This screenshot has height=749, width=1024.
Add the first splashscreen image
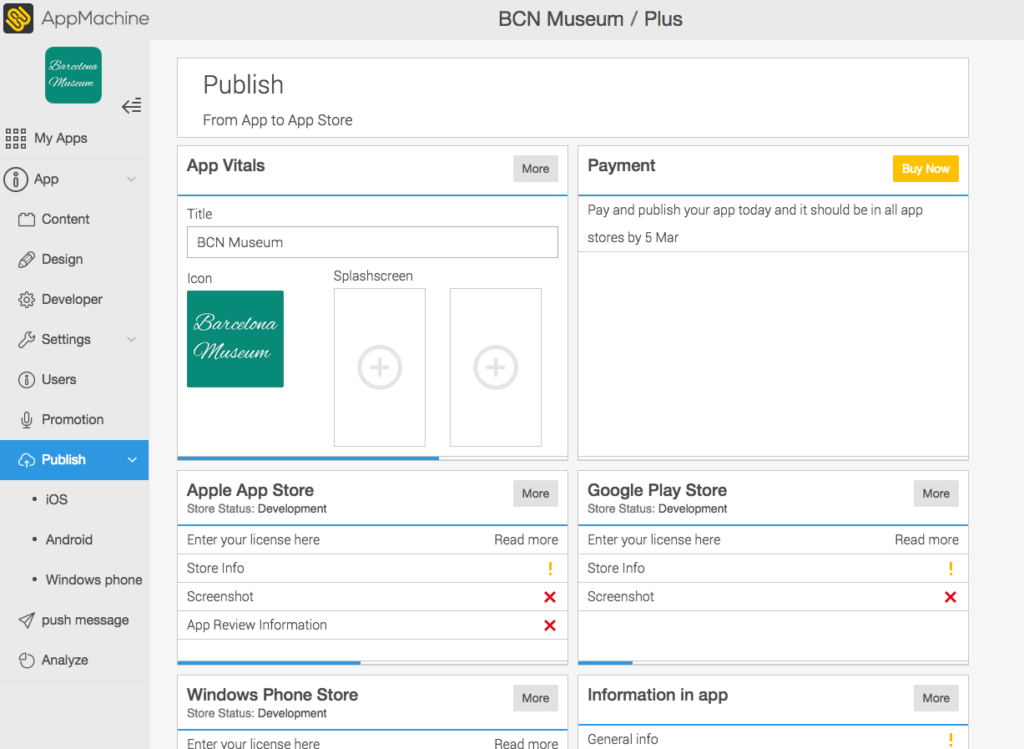coord(379,368)
